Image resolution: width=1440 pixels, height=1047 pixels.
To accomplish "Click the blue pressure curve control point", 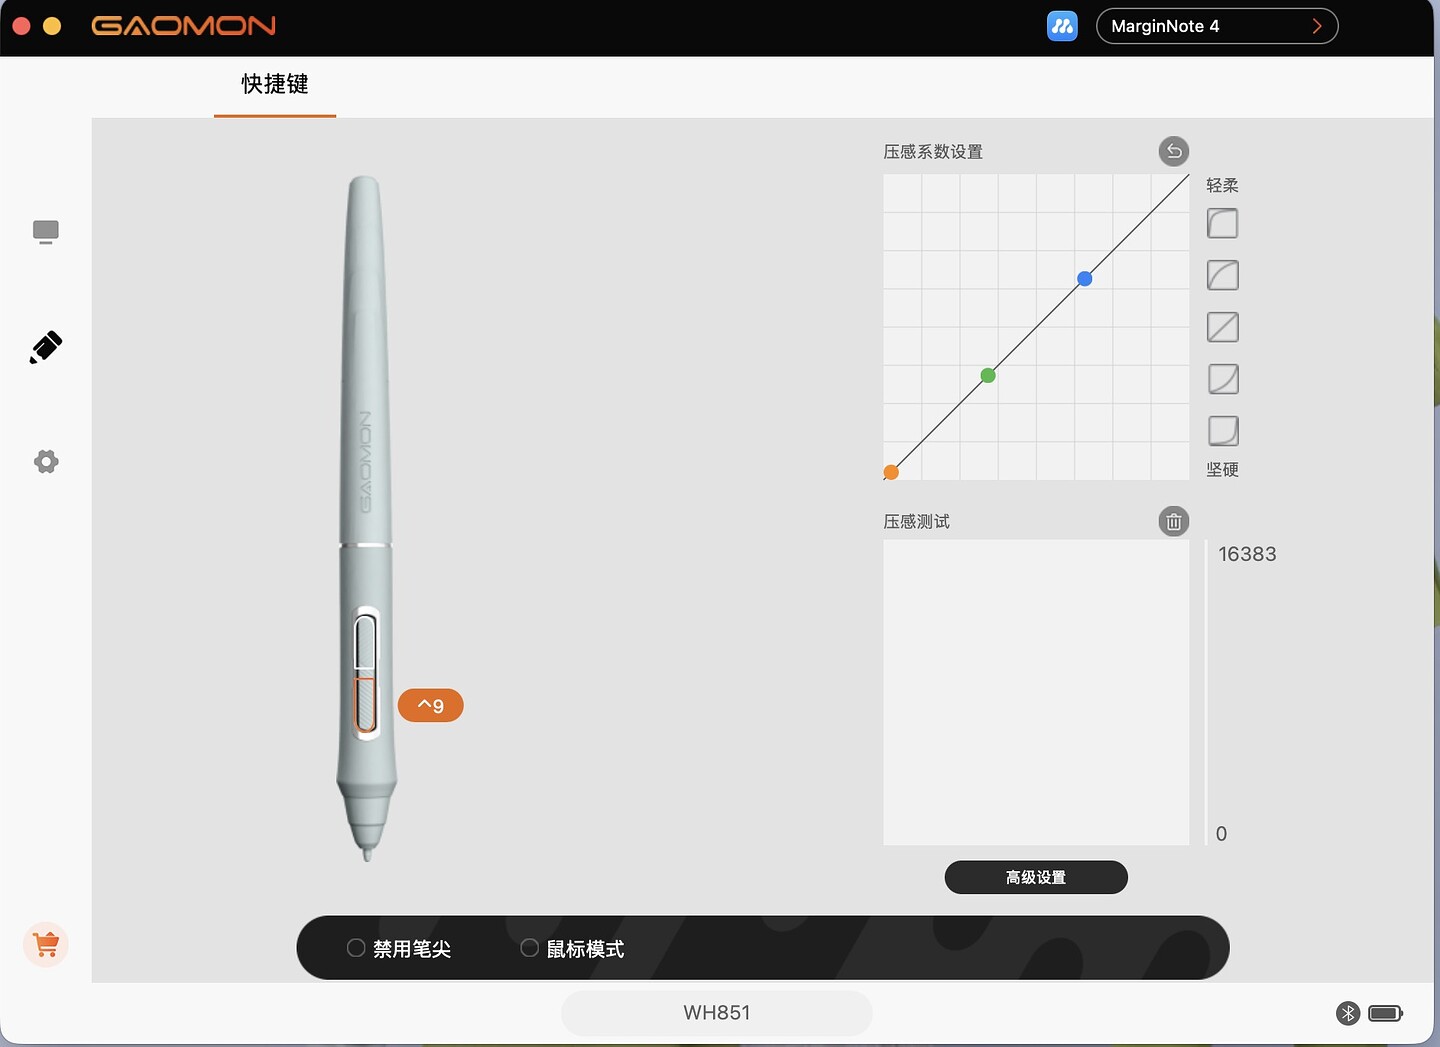I will [1085, 279].
